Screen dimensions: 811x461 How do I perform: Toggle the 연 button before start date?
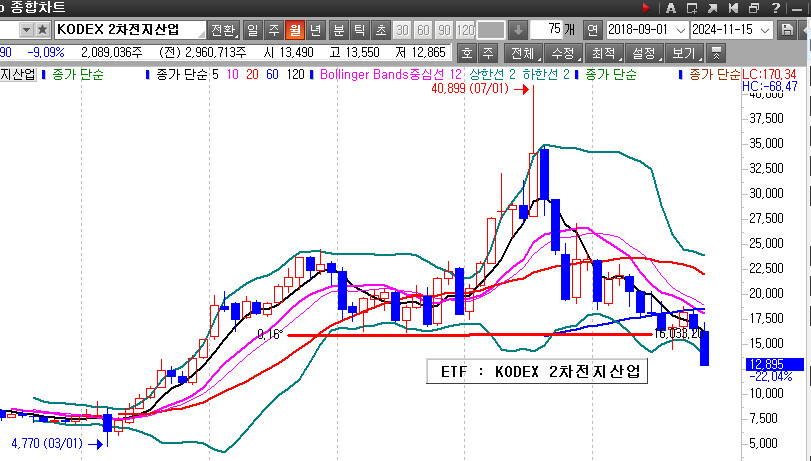click(x=592, y=29)
